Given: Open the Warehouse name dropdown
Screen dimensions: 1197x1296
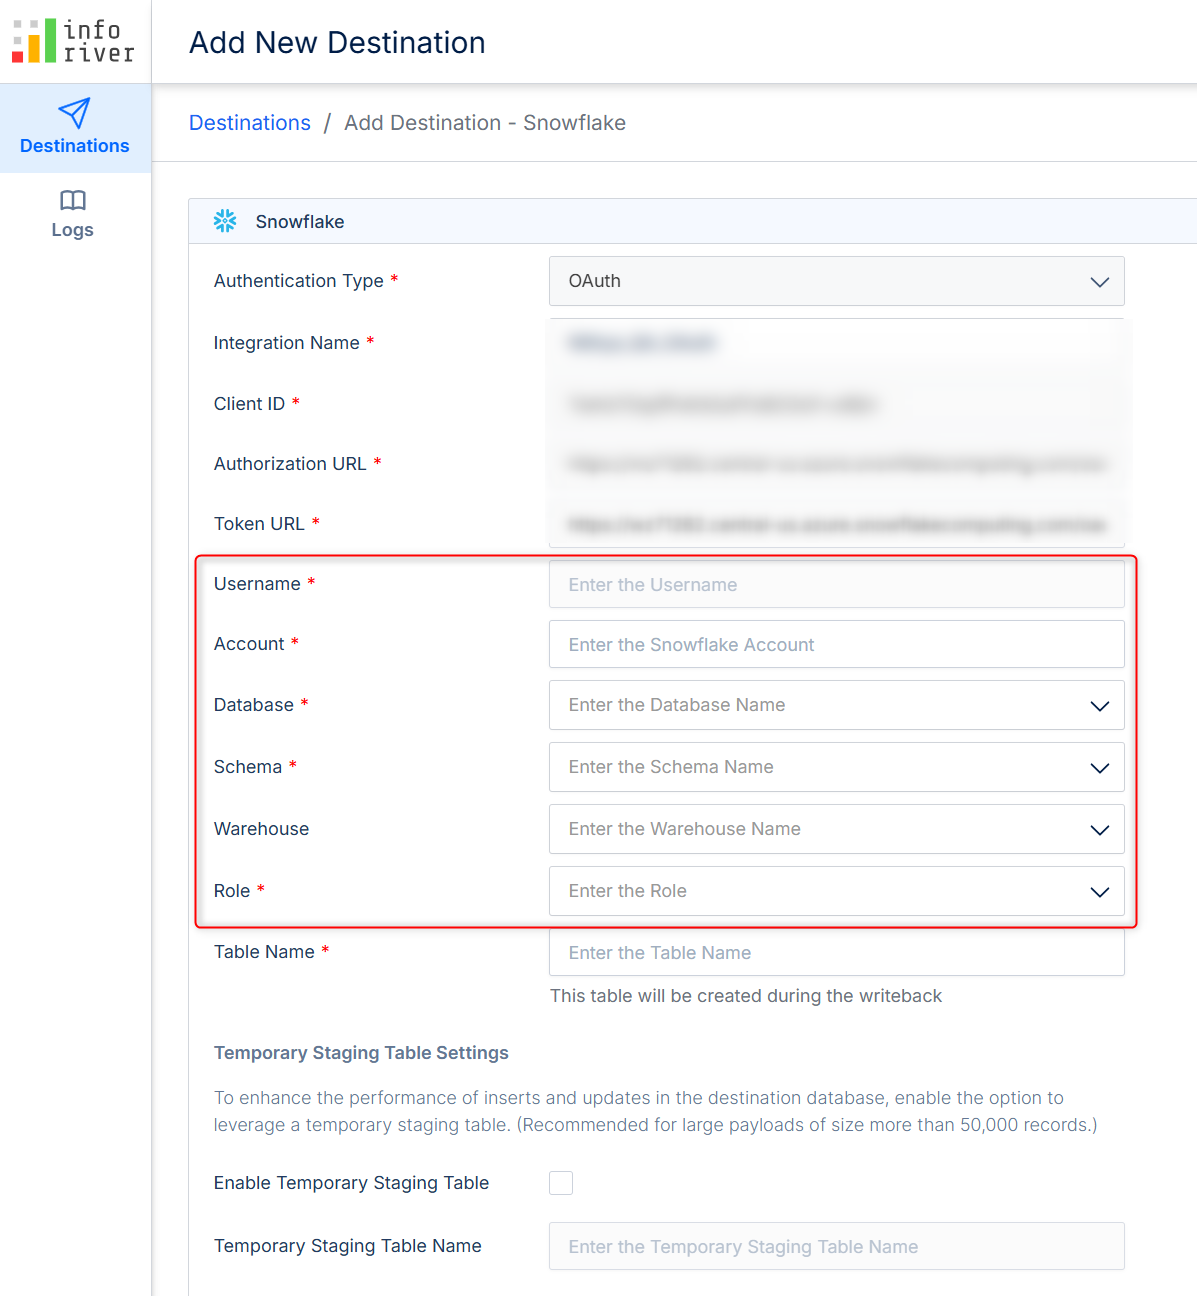Looking at the screenshot, I should (x=1099, y=830).
